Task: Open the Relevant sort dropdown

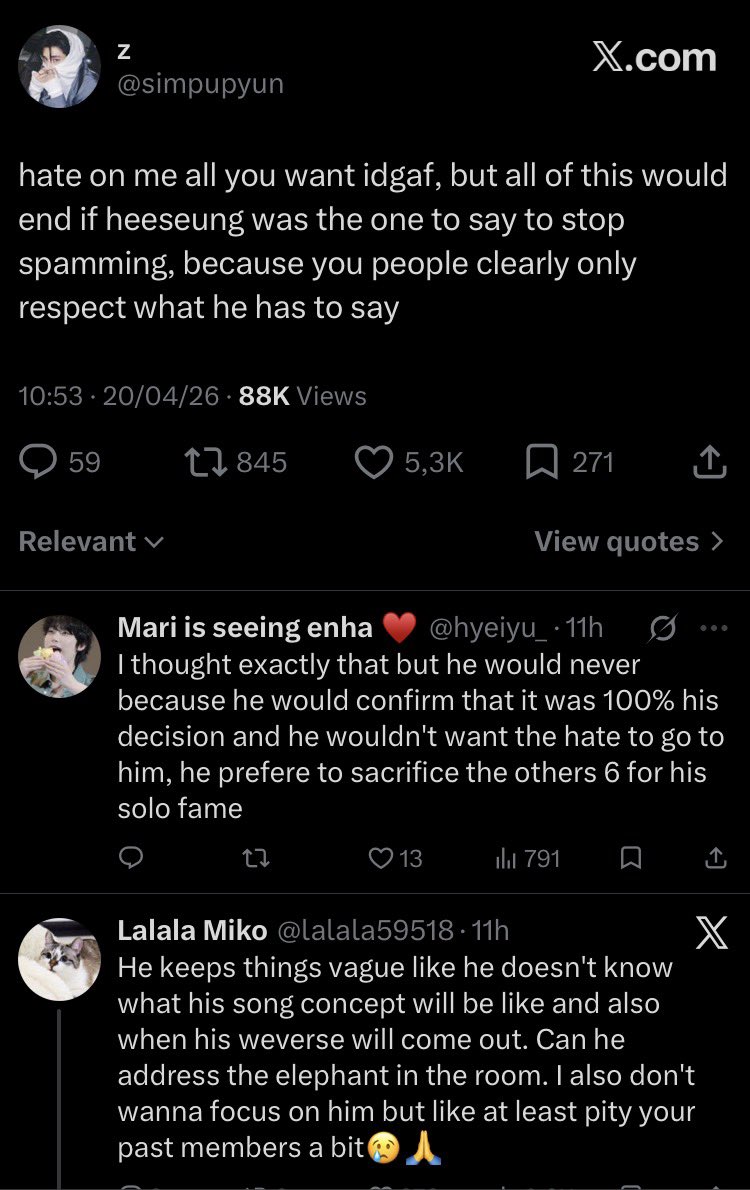Action: 91,541
